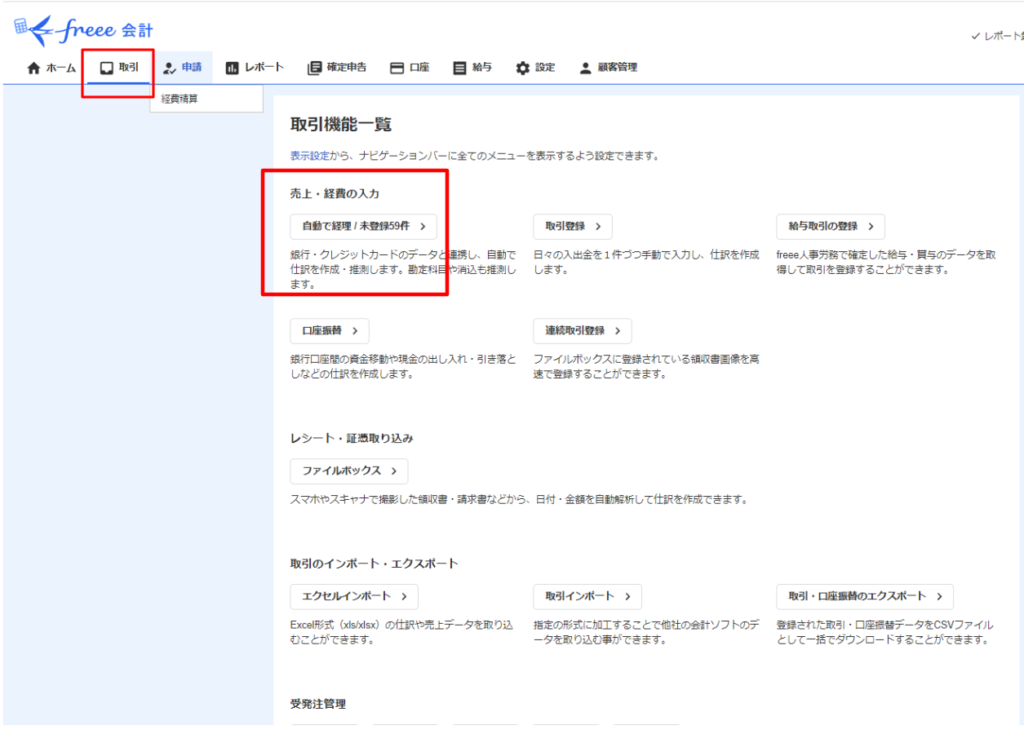This screenshot has width=1024, height=734.
Task: Click the レポート chart icon
Action: click(232, 68)
